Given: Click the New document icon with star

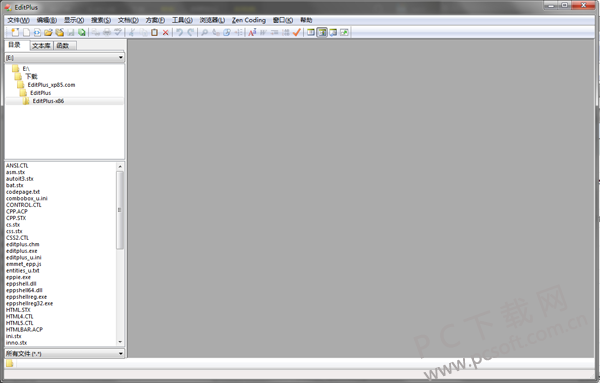Looking at the screenshot, I should coord(15,33).
